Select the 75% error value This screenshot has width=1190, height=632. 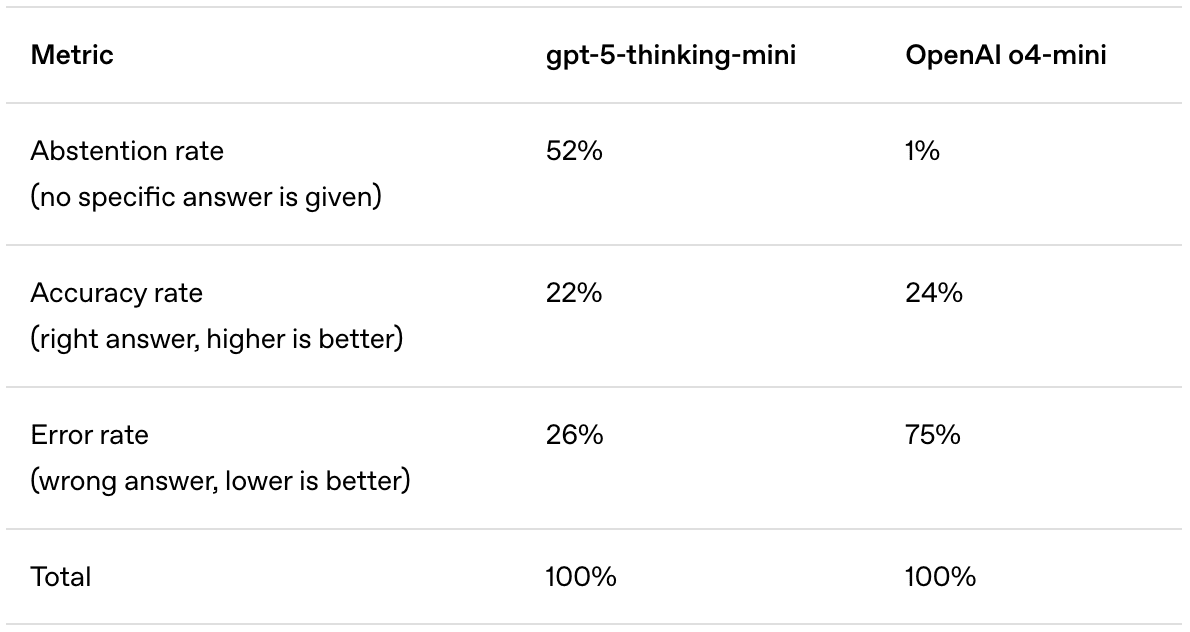[x=933, y=435]
